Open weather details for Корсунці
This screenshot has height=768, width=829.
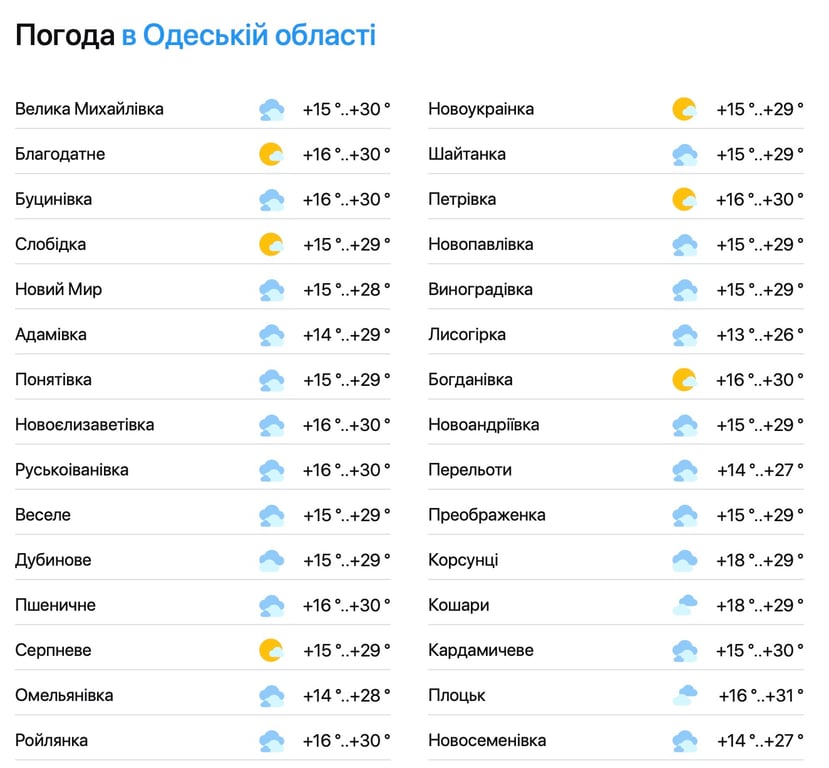pyautogui.click(x=461, y=560)
